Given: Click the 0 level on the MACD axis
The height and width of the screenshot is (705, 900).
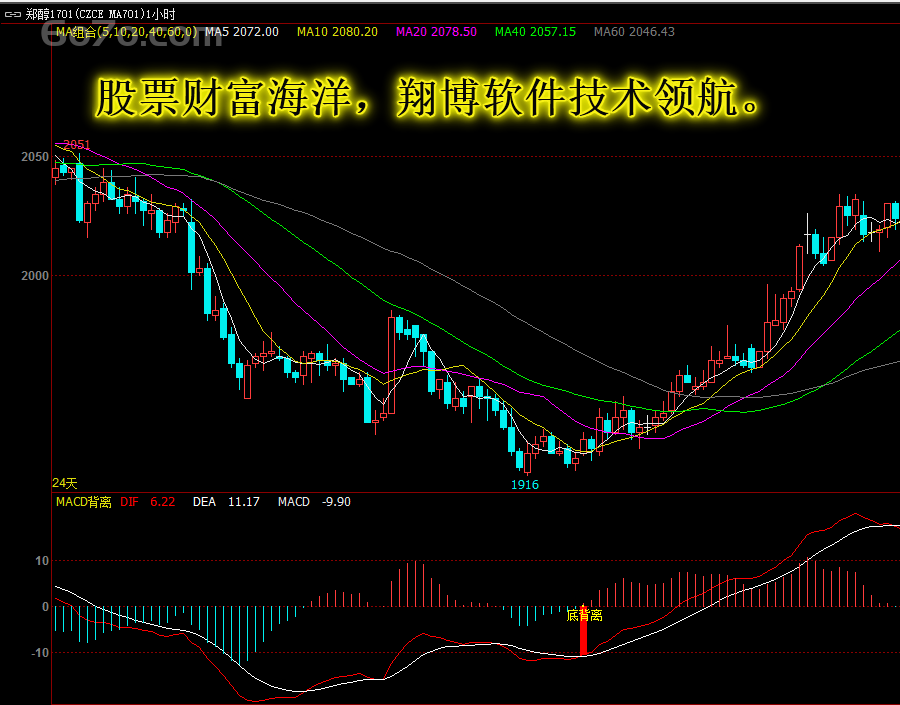Looking at the screenshot, I should coord(45,607).
